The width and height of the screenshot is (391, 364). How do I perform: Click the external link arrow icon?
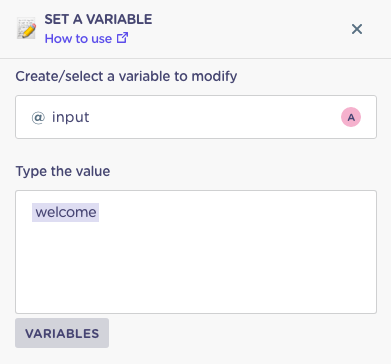(x=122, y=38)
